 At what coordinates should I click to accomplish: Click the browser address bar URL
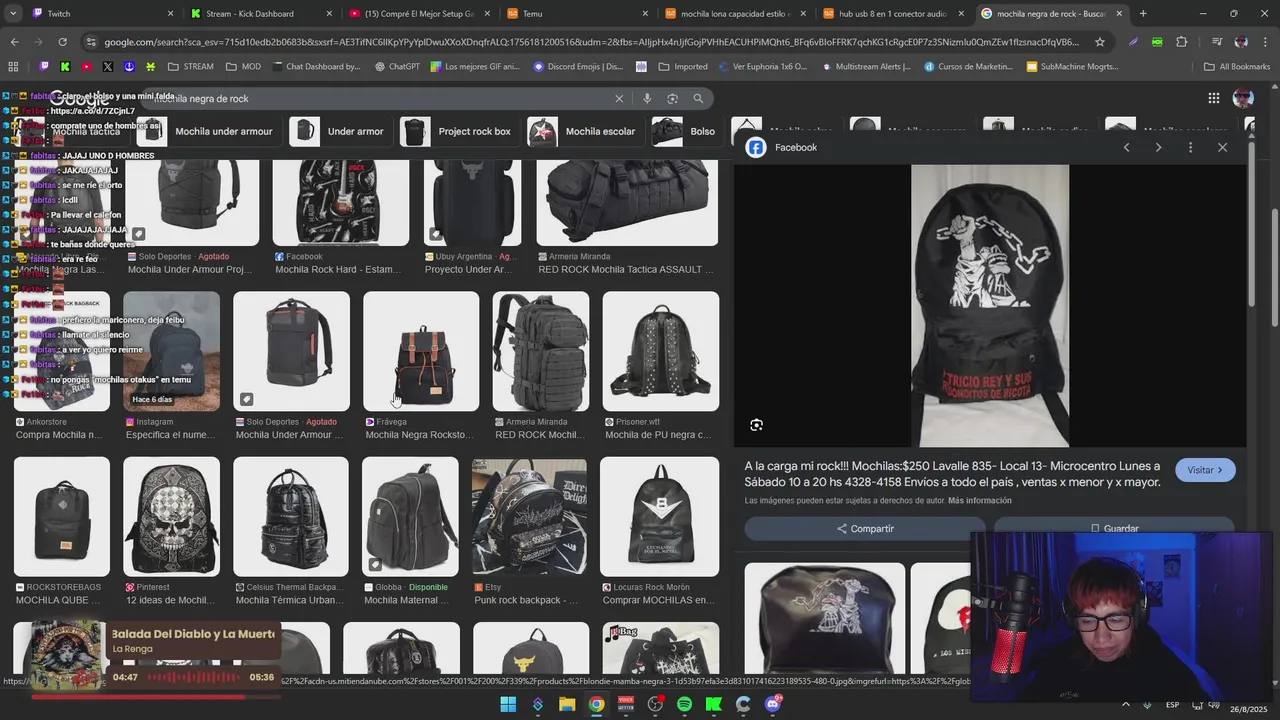590,42
